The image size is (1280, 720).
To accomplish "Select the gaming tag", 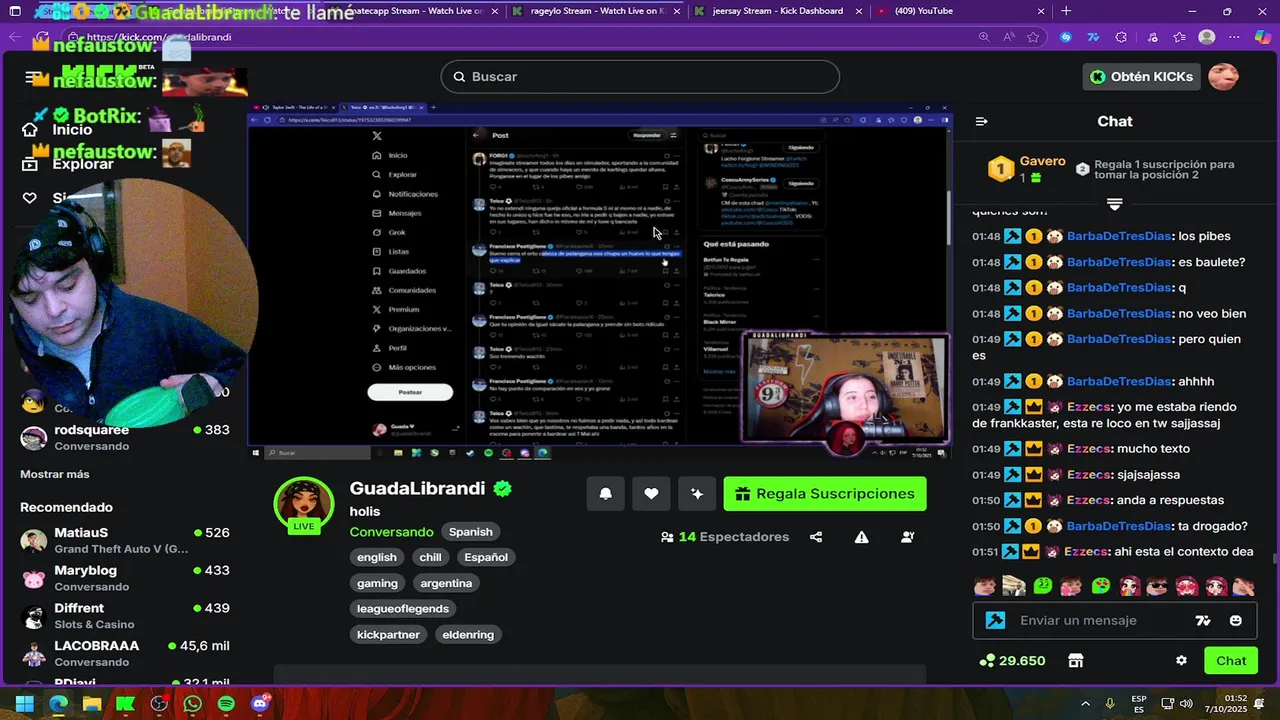I will pyautogui.click(x=377, y=583).
